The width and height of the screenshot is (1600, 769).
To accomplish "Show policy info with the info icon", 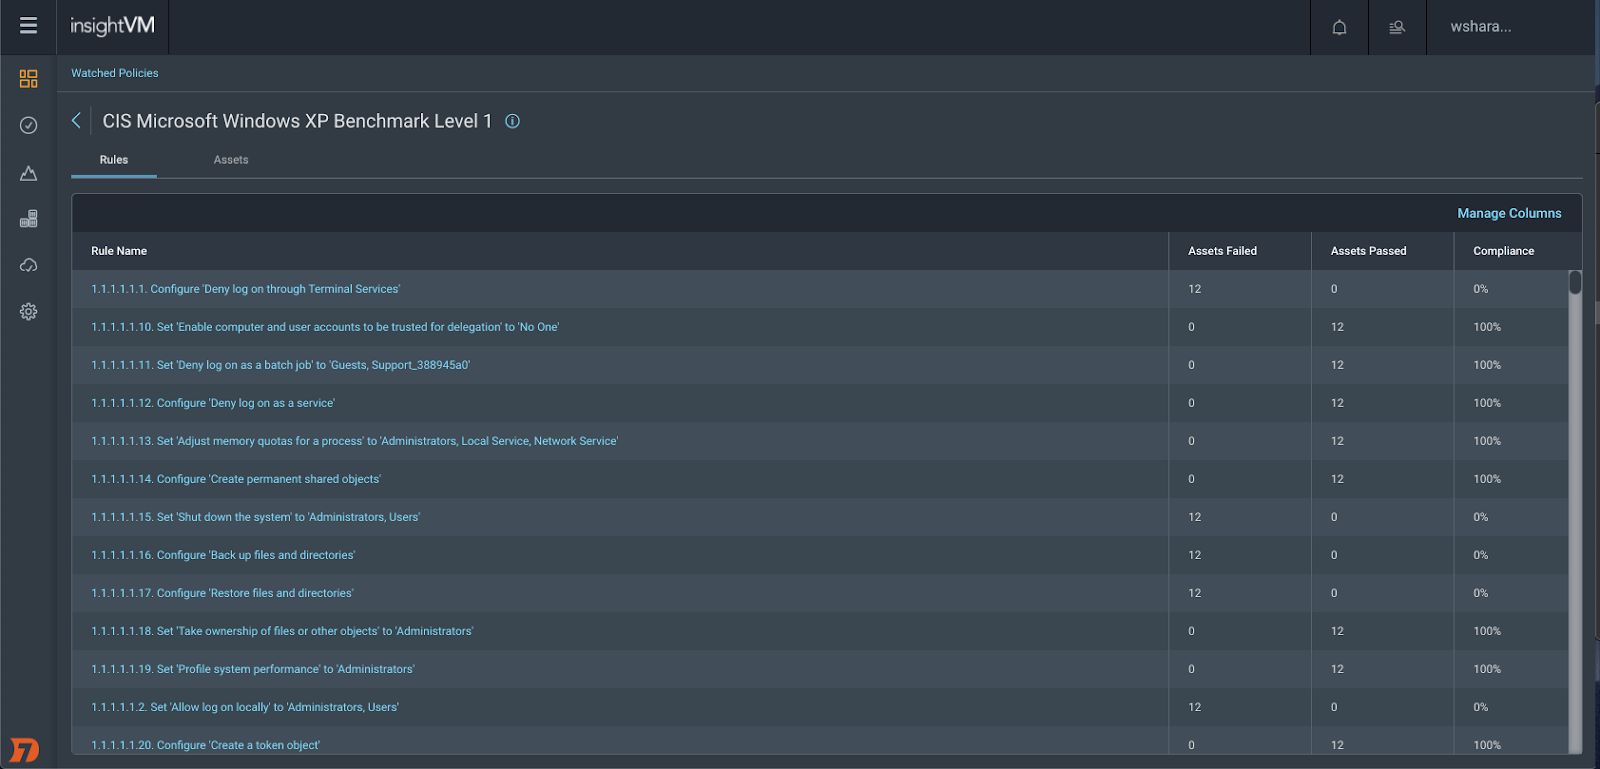I will tap(512, 121).
